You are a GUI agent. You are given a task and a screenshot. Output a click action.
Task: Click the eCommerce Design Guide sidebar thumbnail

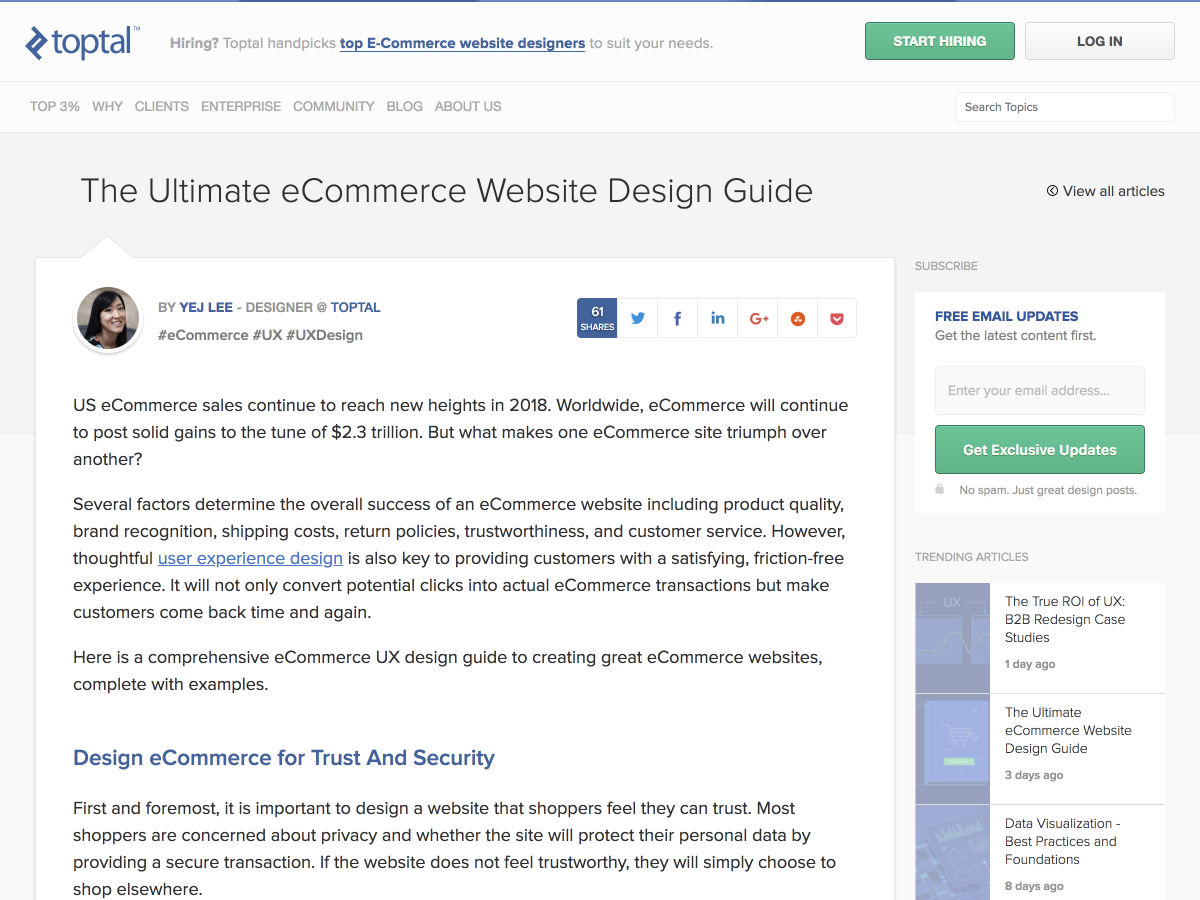[x=952, y=749]
